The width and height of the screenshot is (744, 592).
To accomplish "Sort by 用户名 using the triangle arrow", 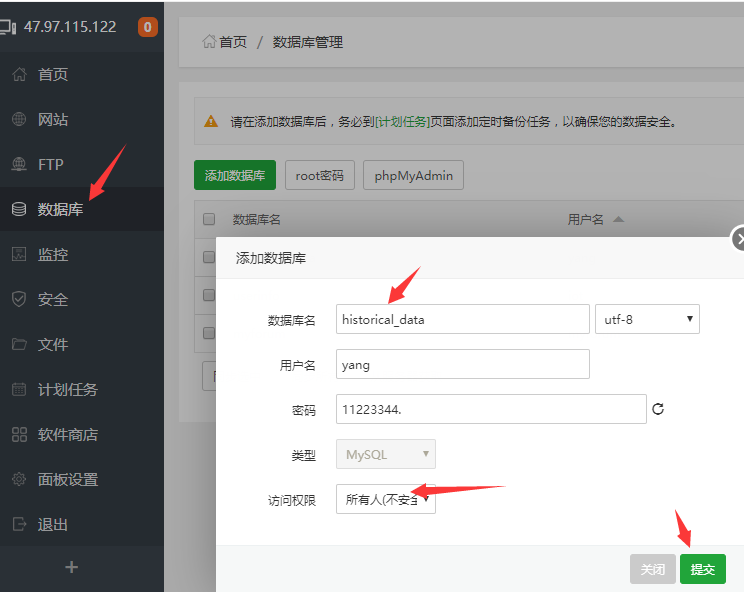I will (618, 219).
